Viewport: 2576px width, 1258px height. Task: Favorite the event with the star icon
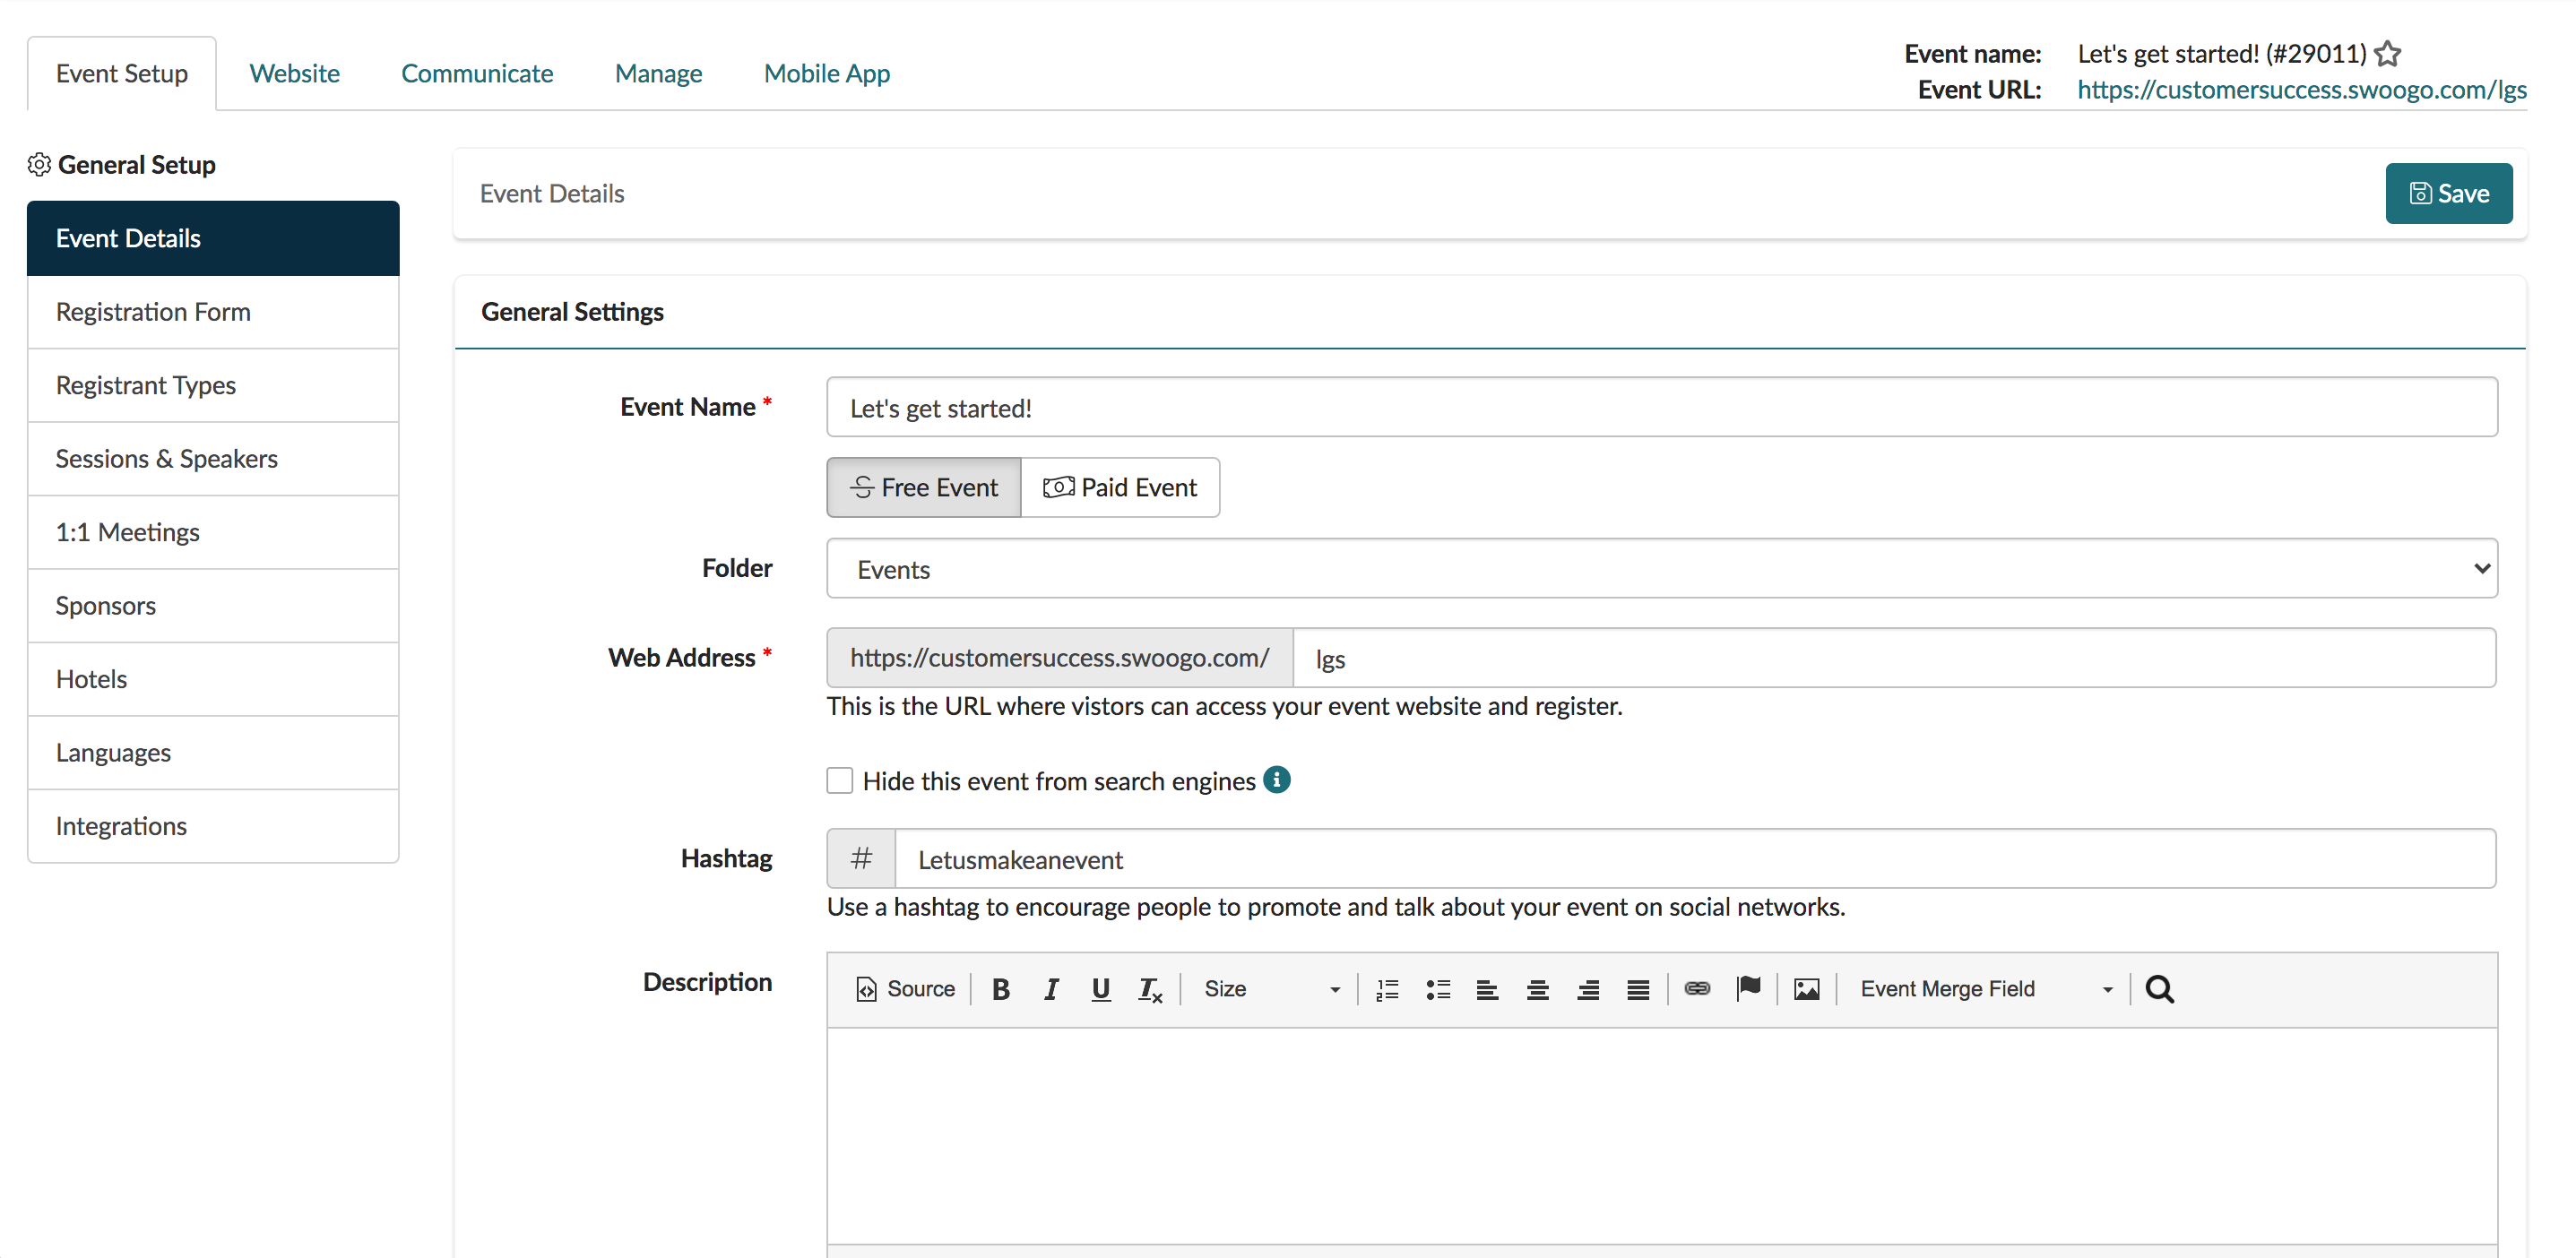coord(2388,53)
